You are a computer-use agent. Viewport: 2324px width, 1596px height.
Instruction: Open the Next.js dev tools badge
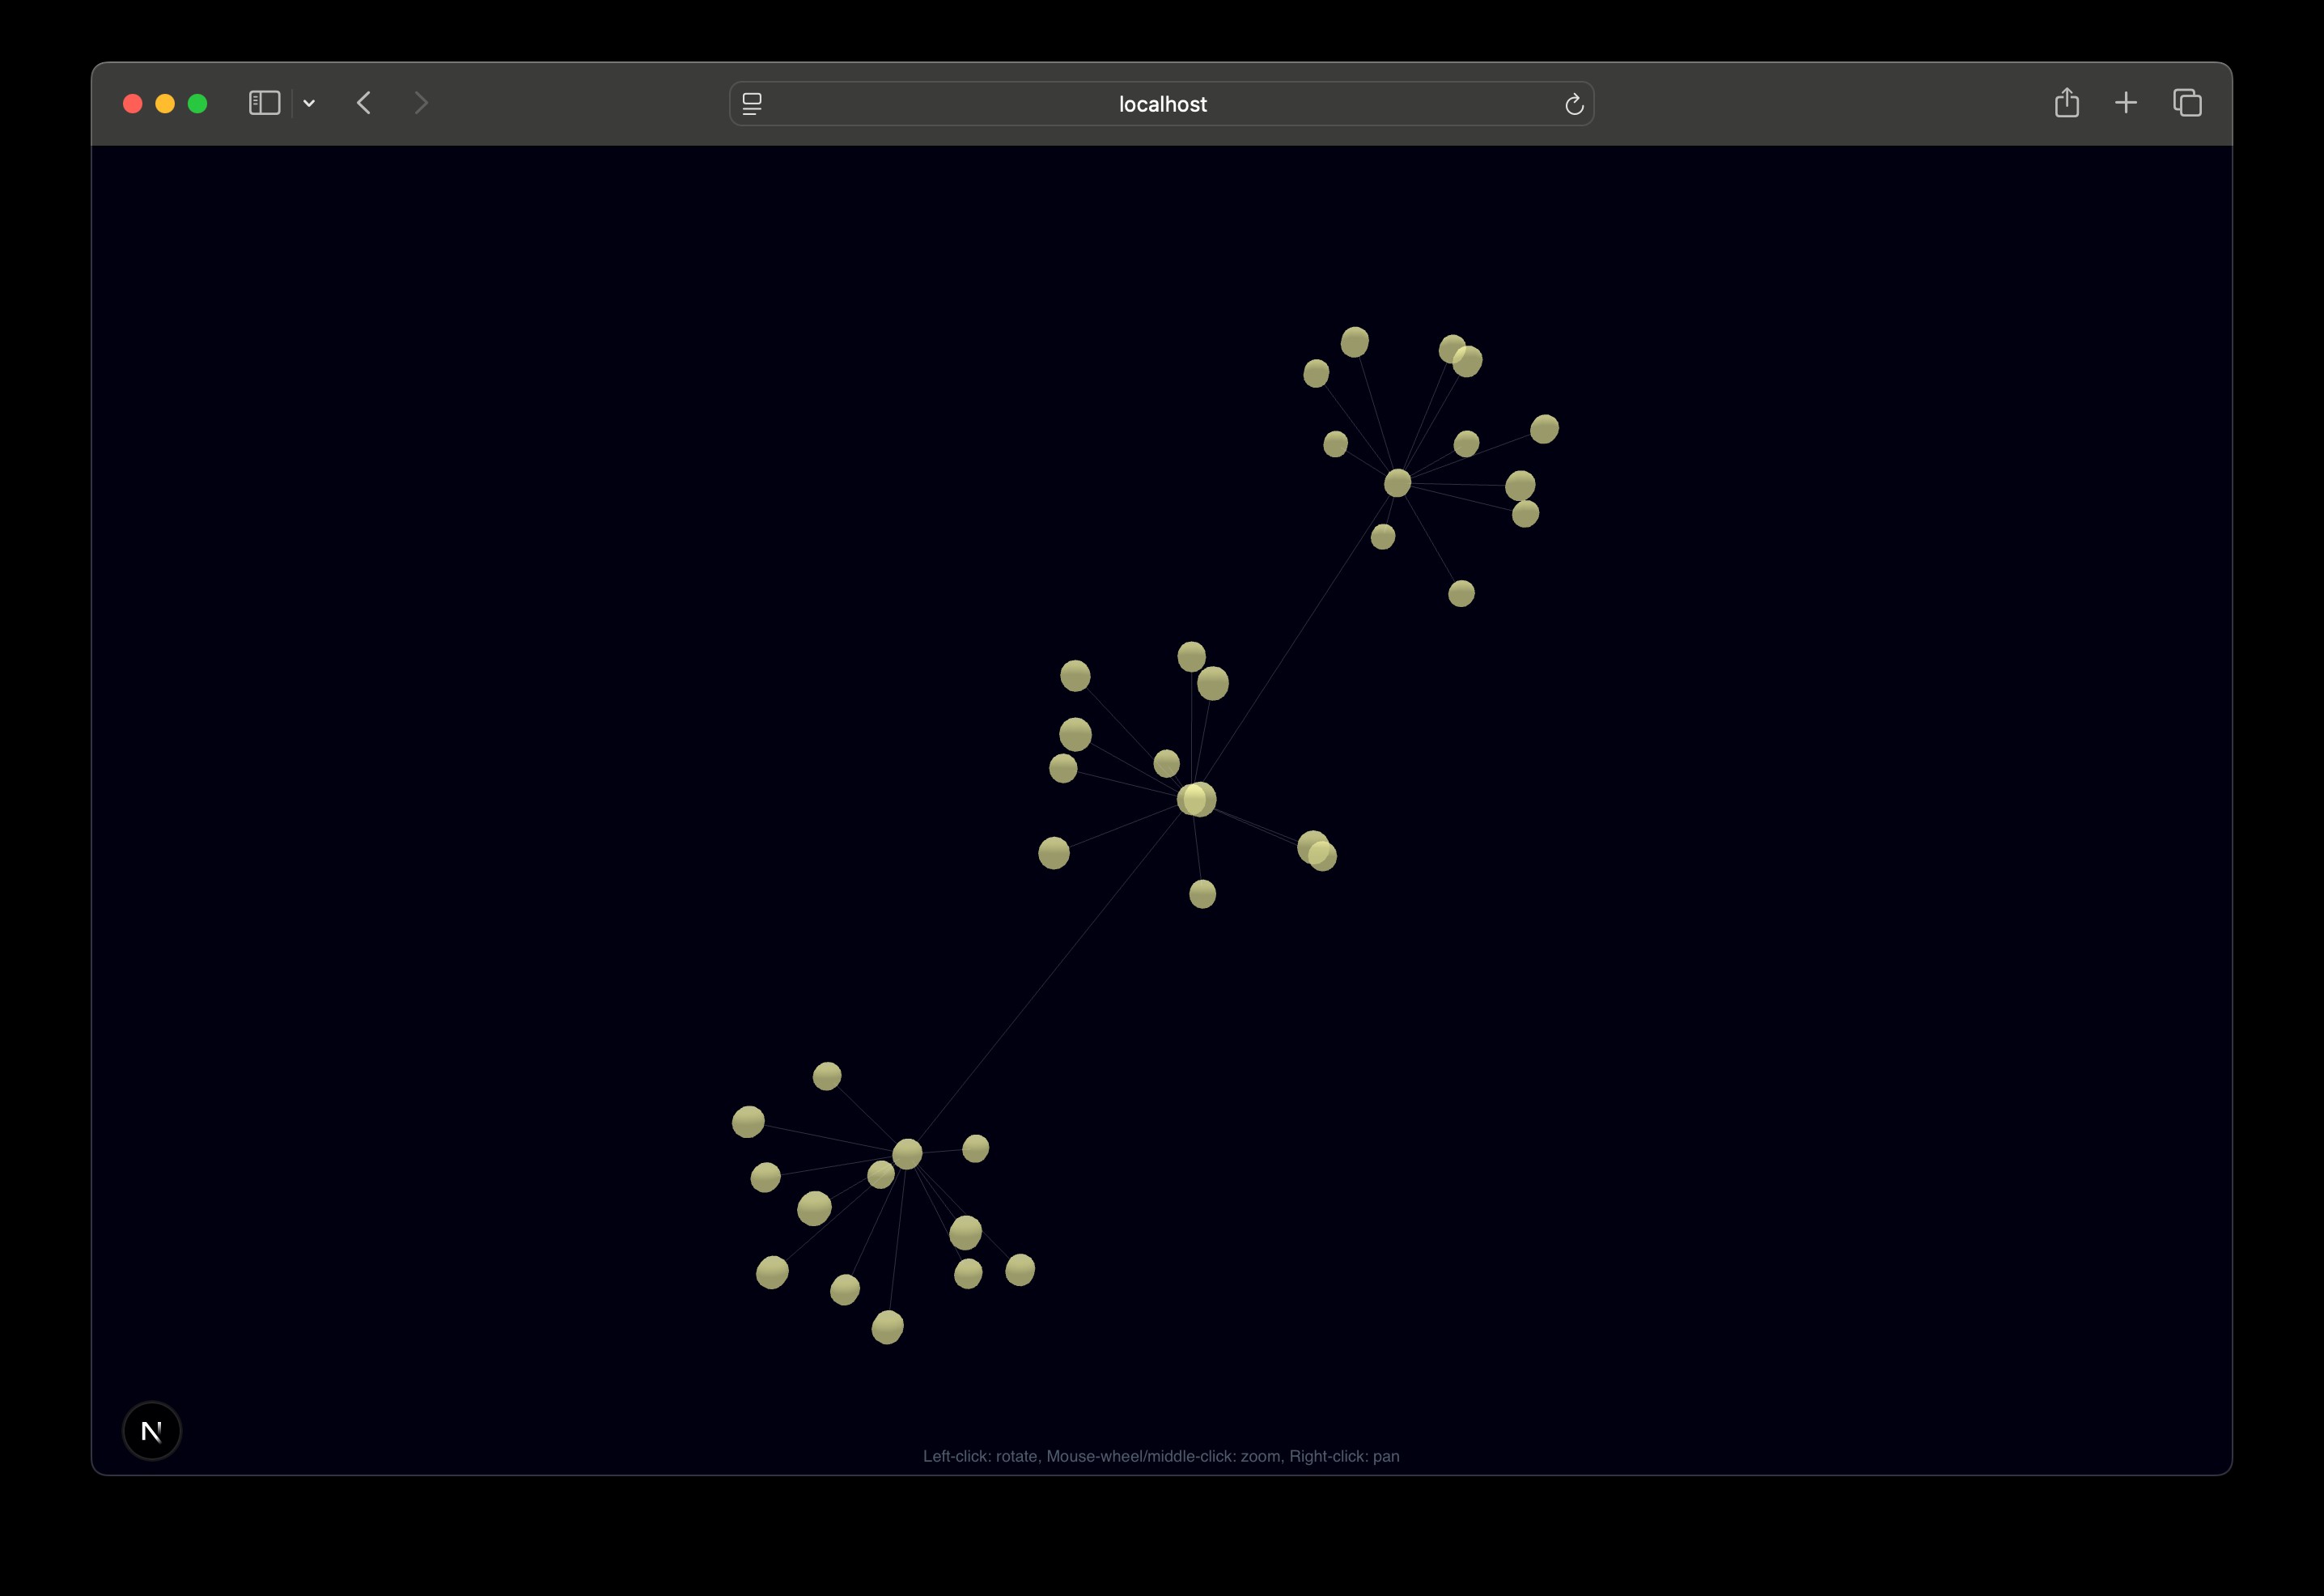[x=152, y=1431]
